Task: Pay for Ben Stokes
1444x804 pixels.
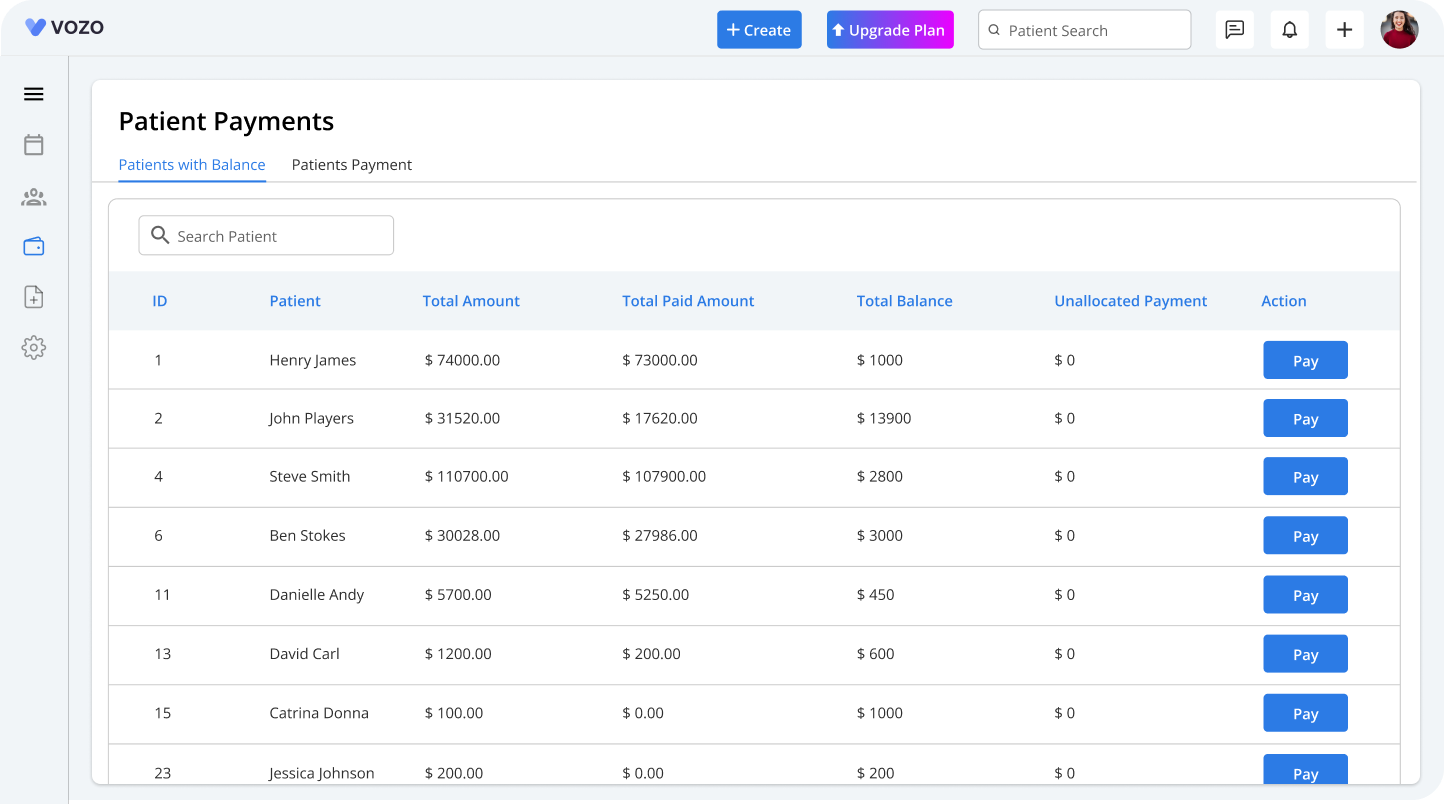Action: (1305, 536)
